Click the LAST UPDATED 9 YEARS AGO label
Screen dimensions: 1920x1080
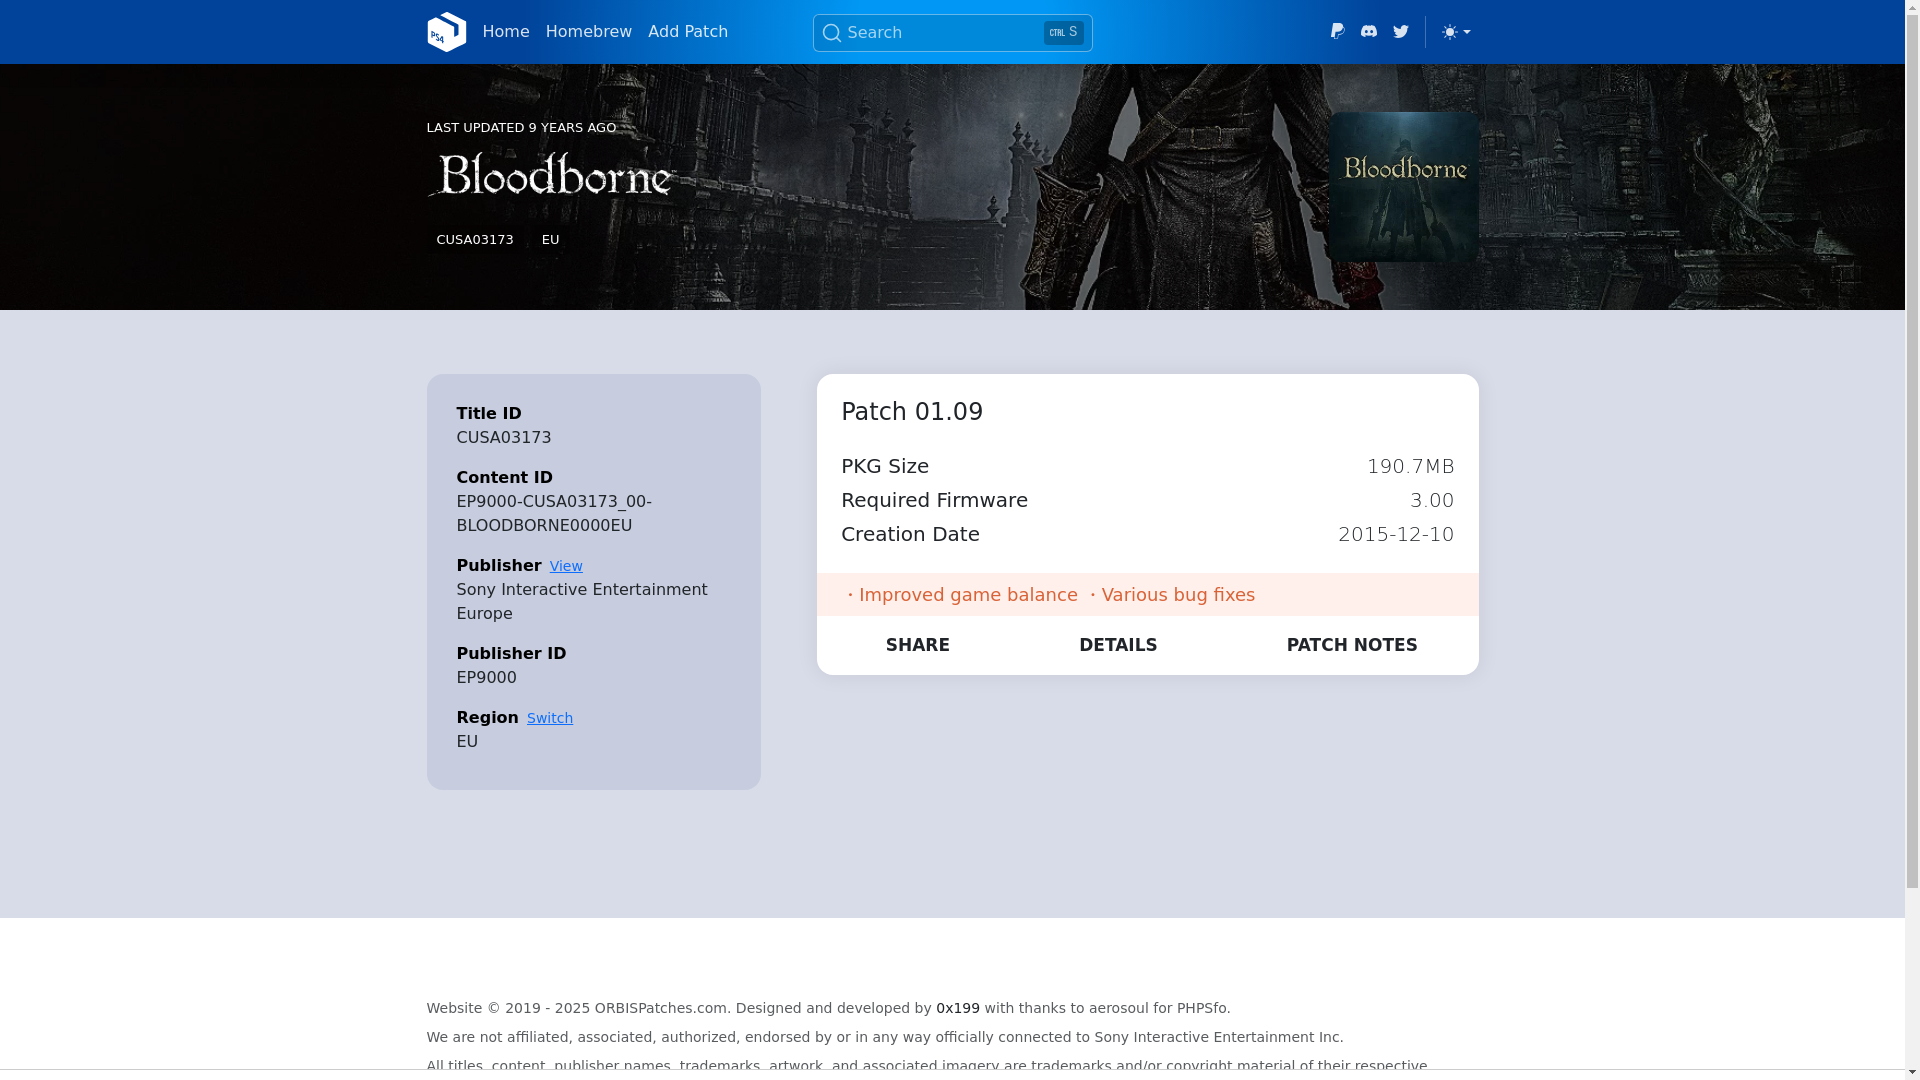pos(521,128)
